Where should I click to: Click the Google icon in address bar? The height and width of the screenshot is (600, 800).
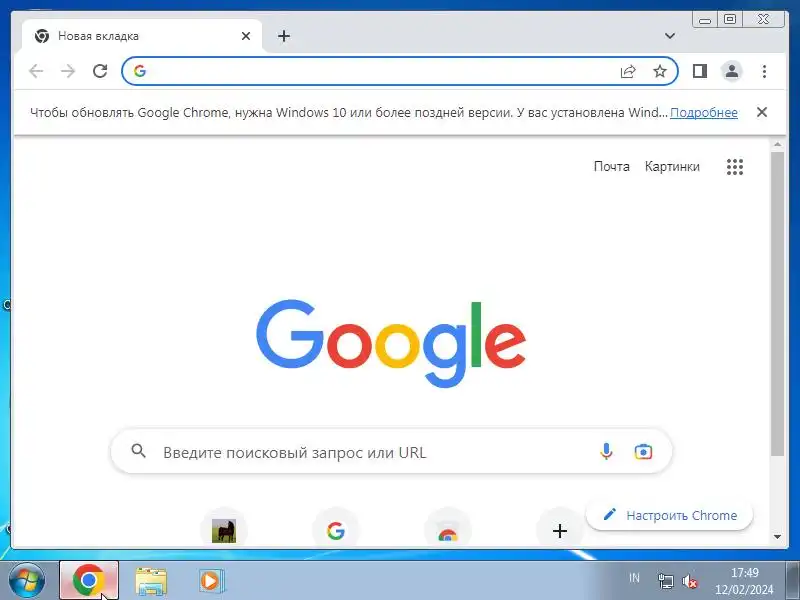pyautogui.click(x=140, y=71)
